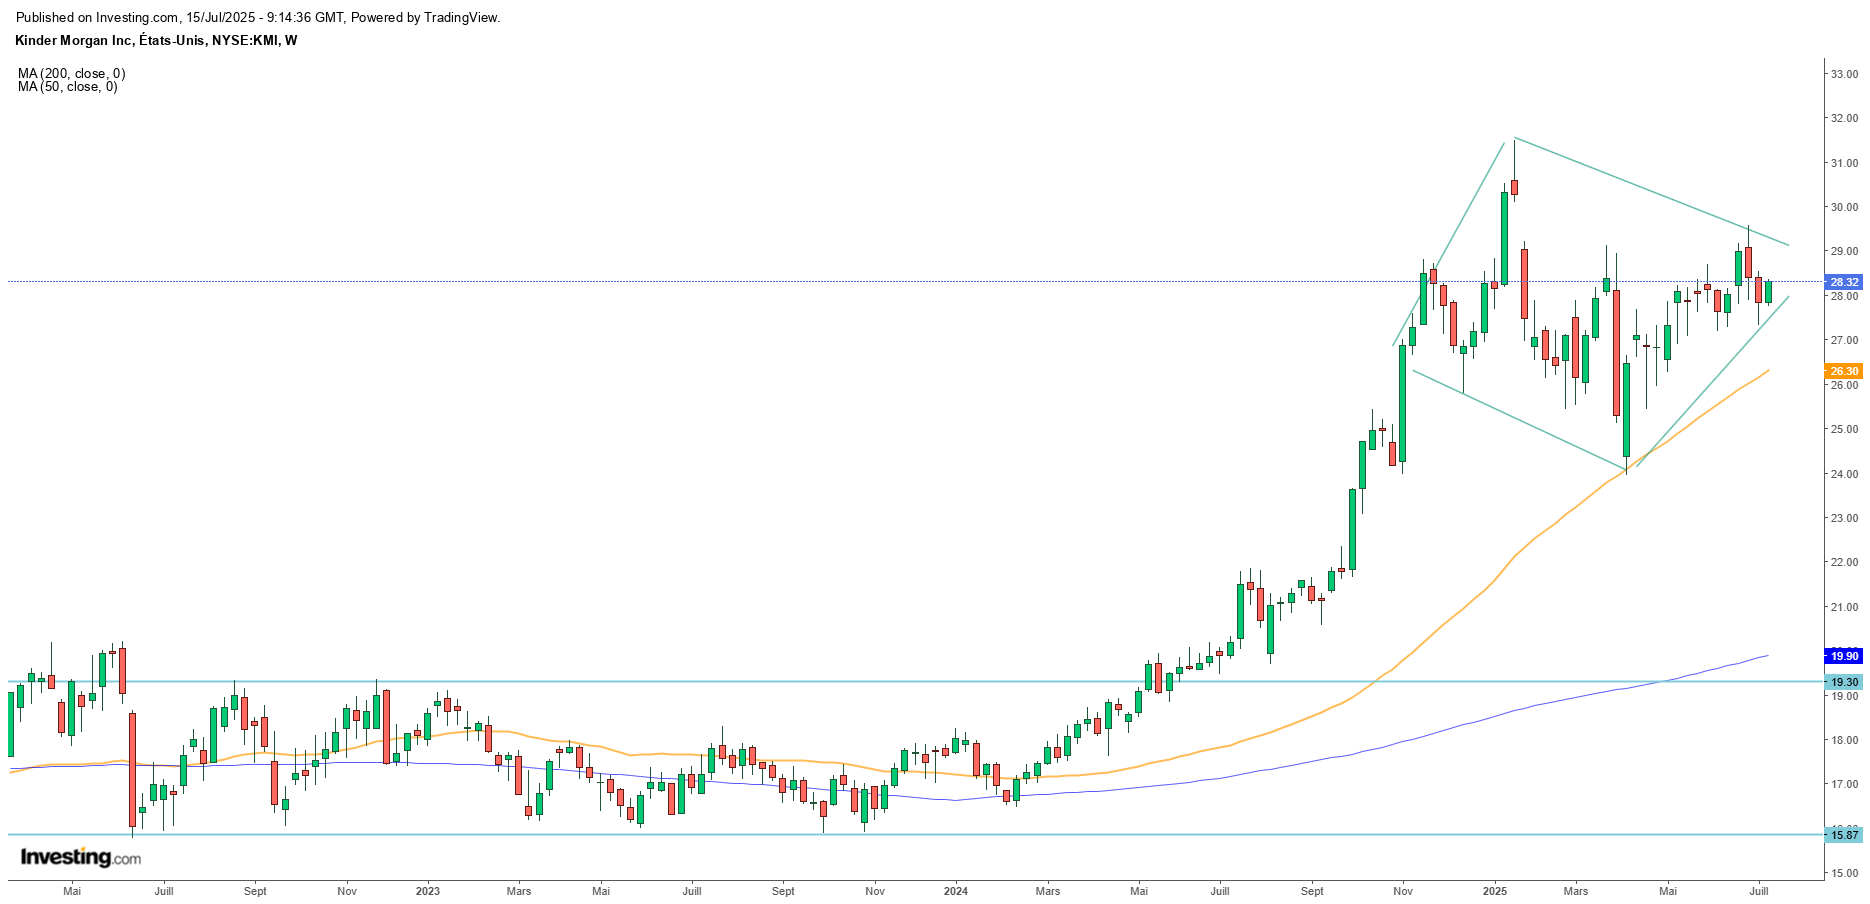
Task: Click the 31.00 price axis label
Action: point(1844,163)
